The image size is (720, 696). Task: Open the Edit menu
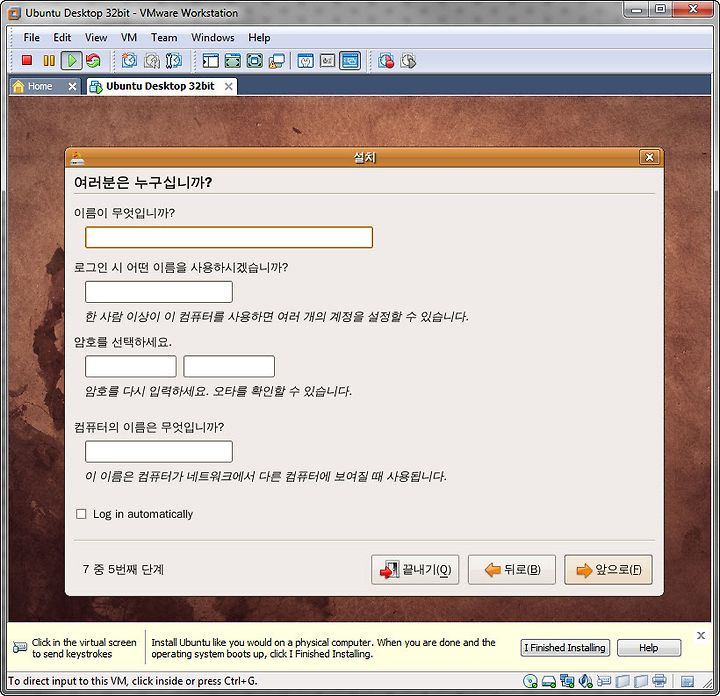tap(62, 38)
